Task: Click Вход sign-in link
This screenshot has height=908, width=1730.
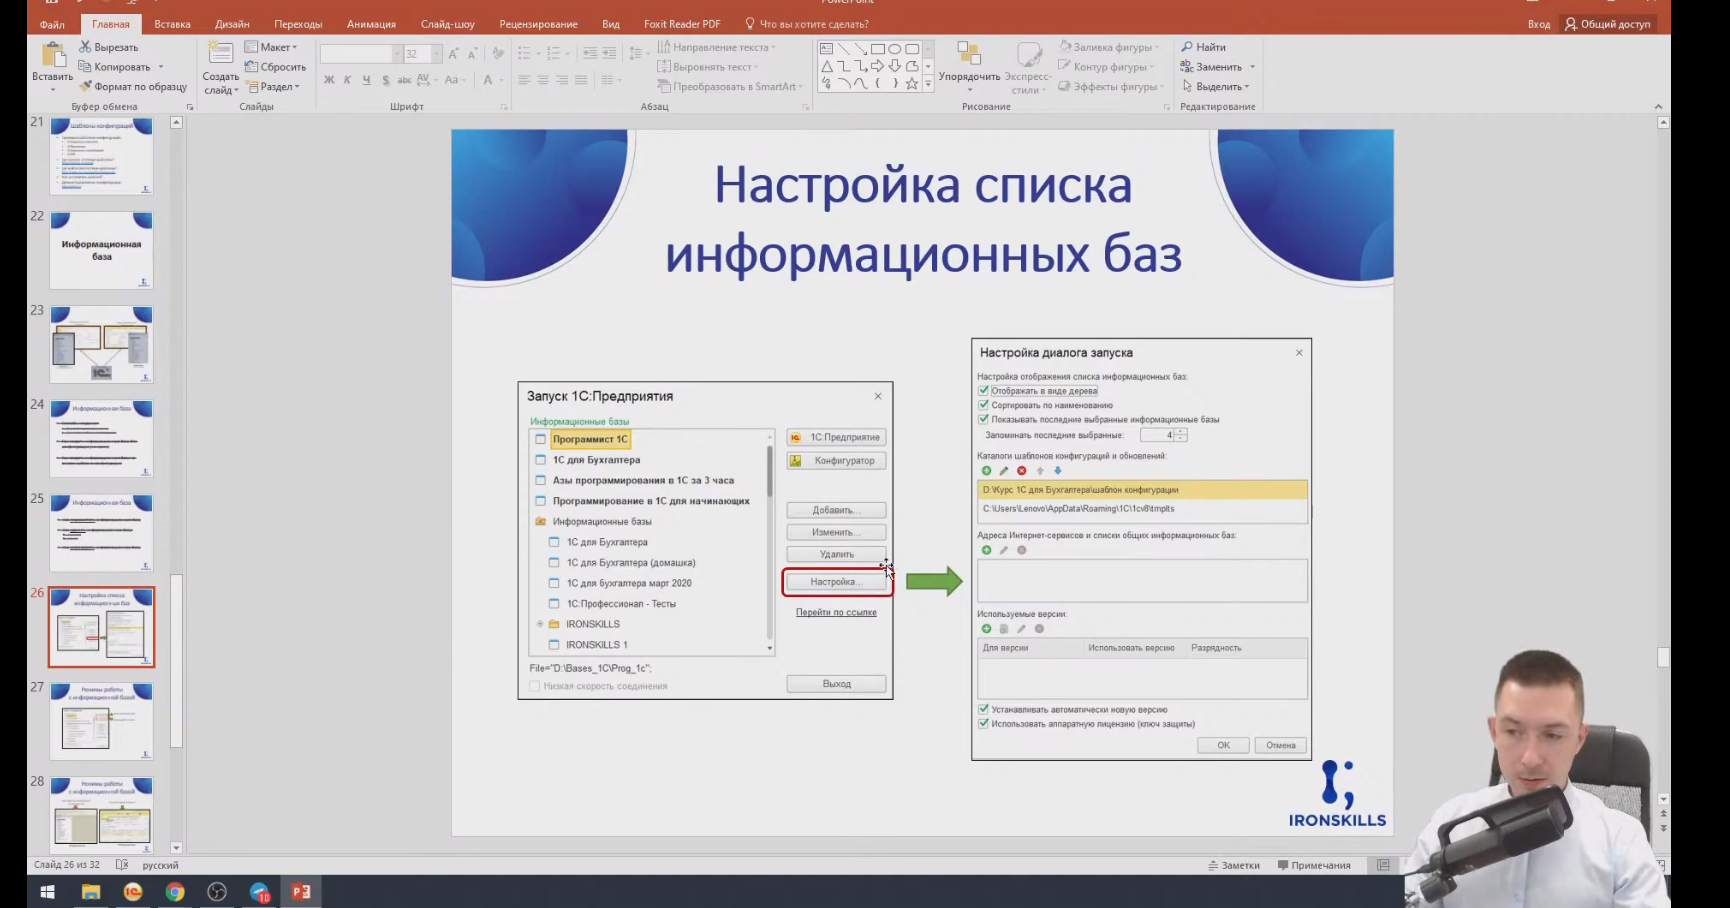Action: pyautogui.click(x=1539, y=24)
